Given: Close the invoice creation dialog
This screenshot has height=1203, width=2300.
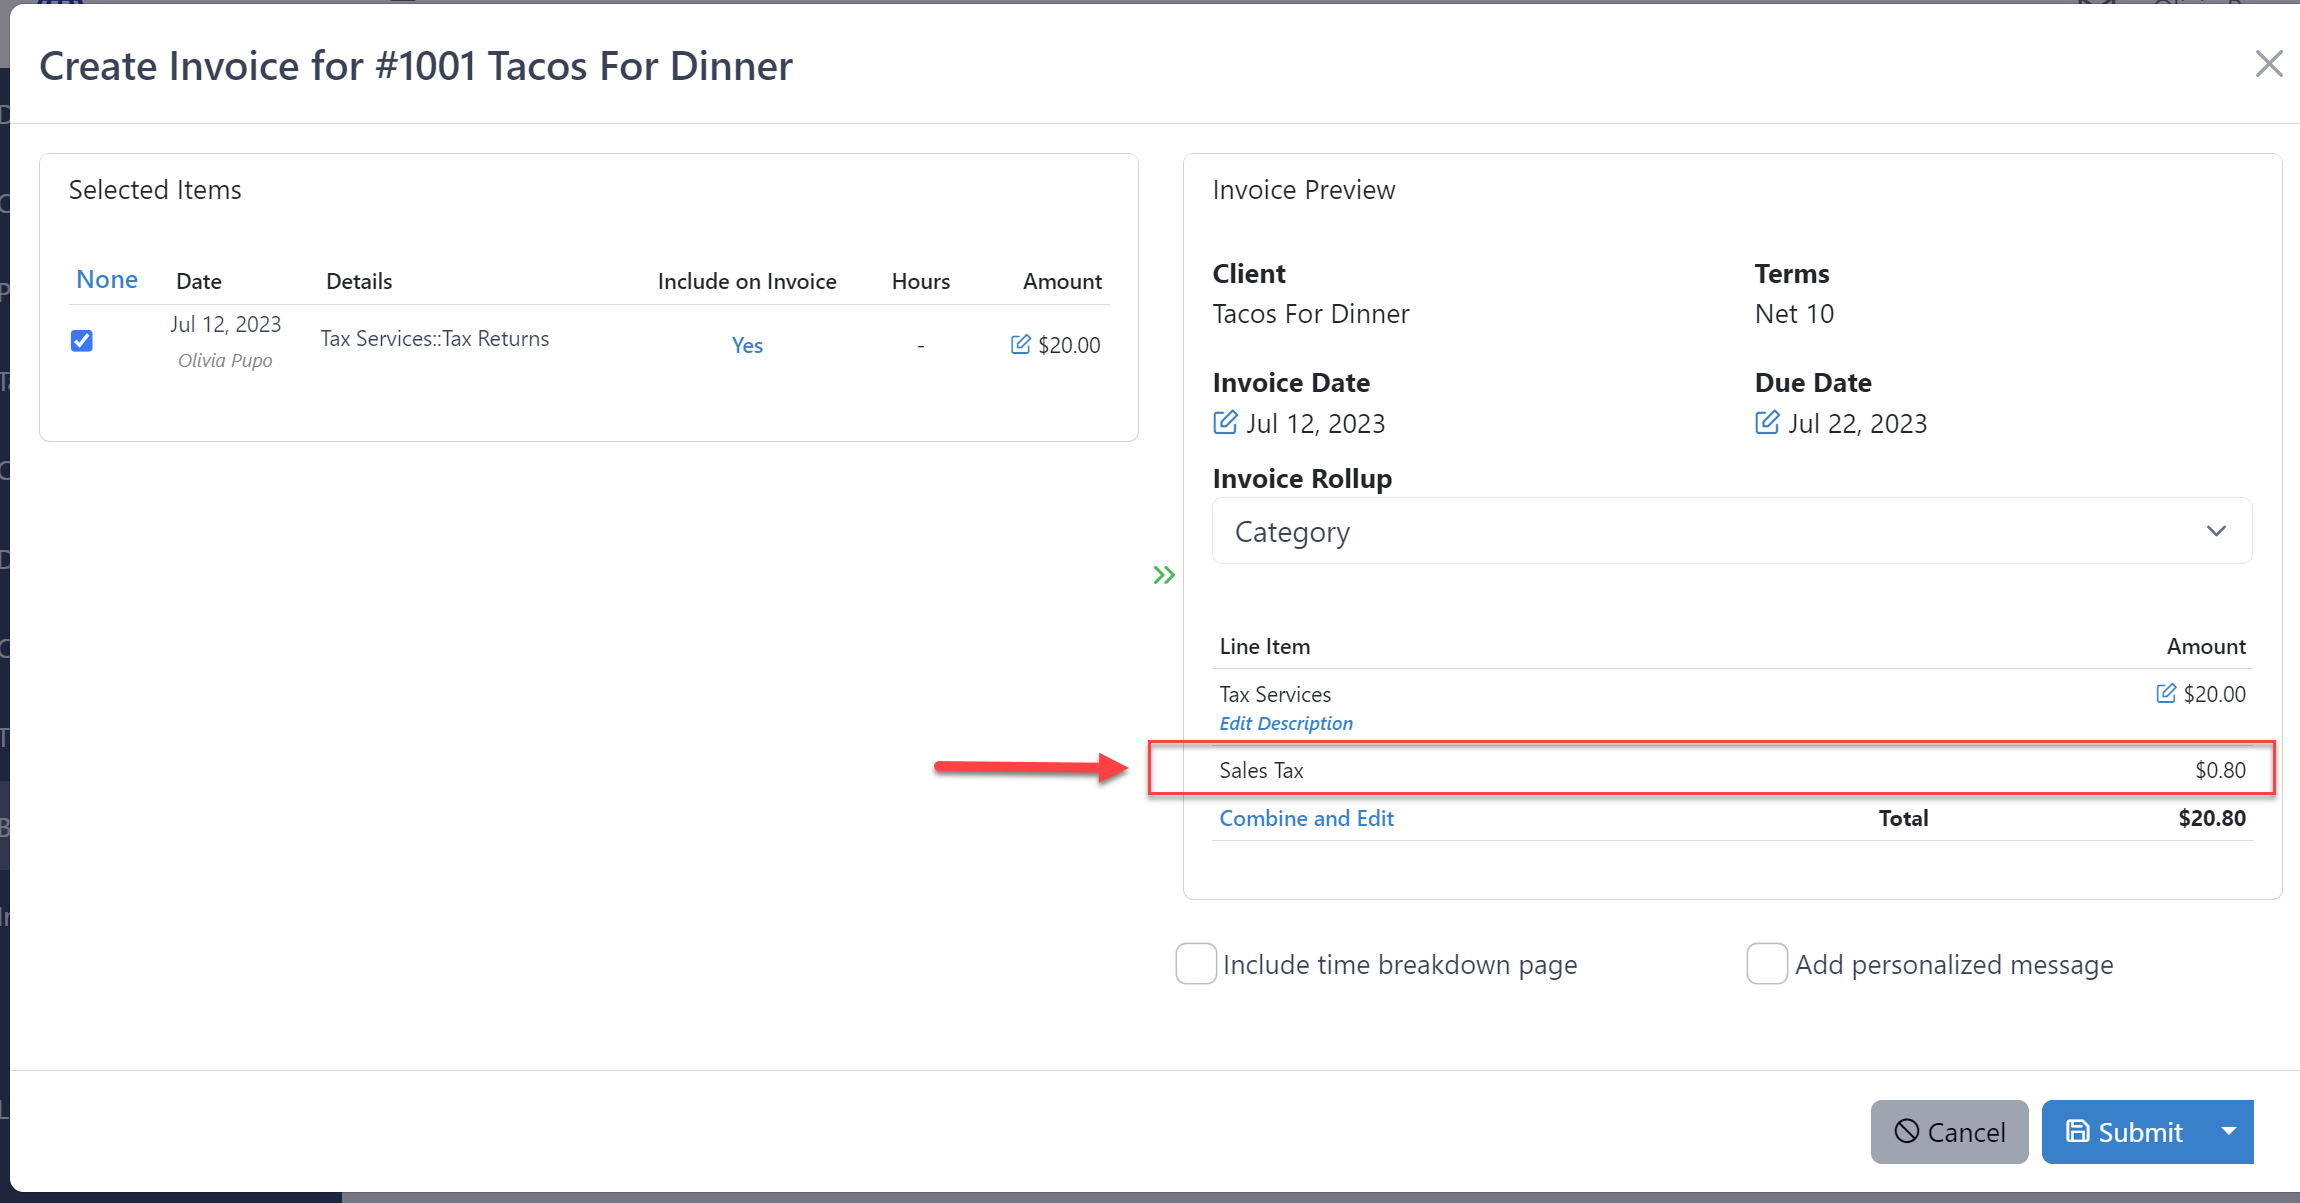Looking at the screenshot, I should (2268, 62).
